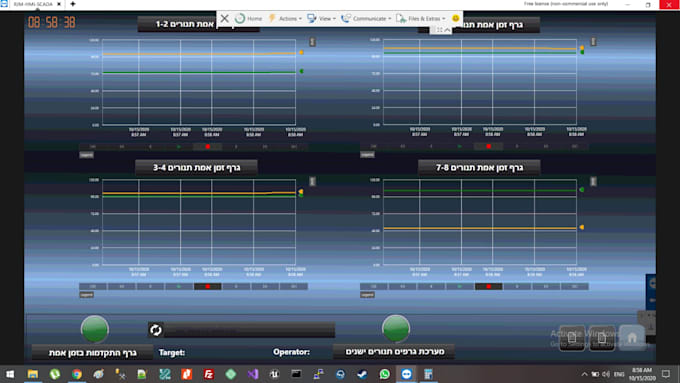Screen dimensions: 680x383
Task: Select the RJM-HMI-SCADA tab
Action: 33,4
